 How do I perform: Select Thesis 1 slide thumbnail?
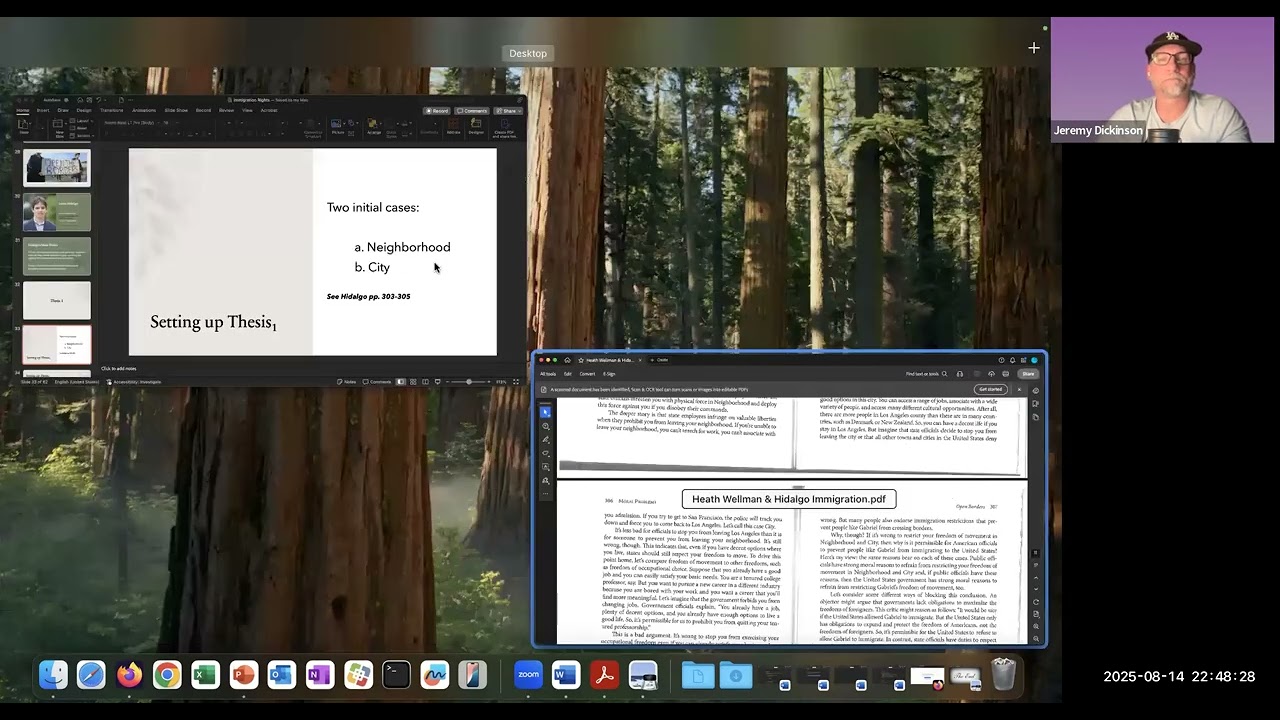pos(57,300)
